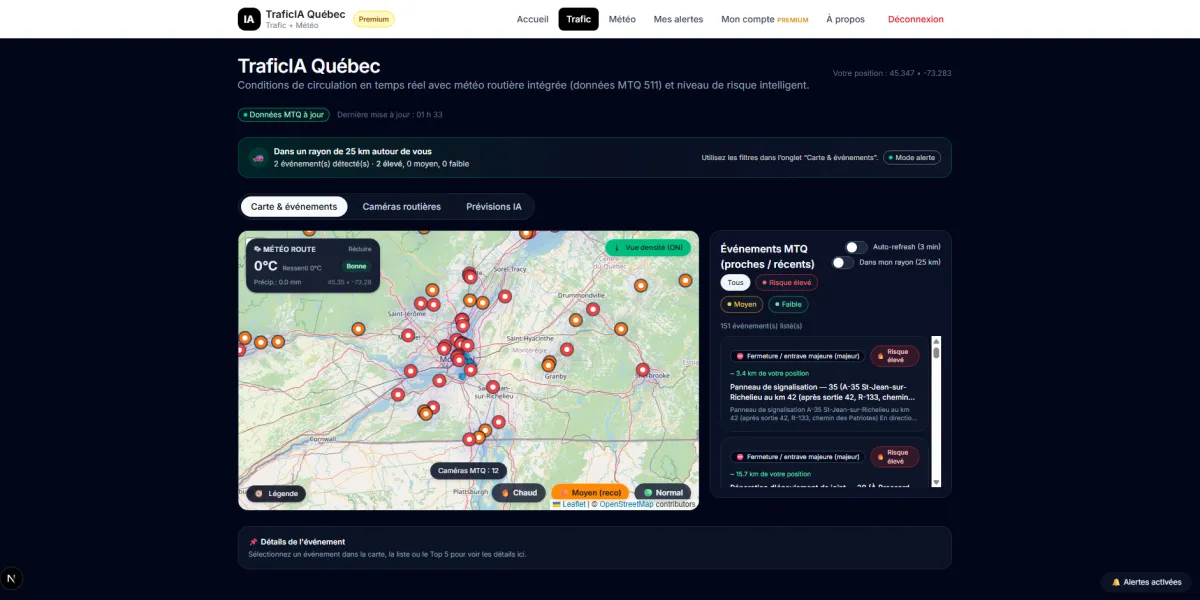The image size is (1200, 600).
Task: Click the IA logo icon in header
Action: pos(249,19)
